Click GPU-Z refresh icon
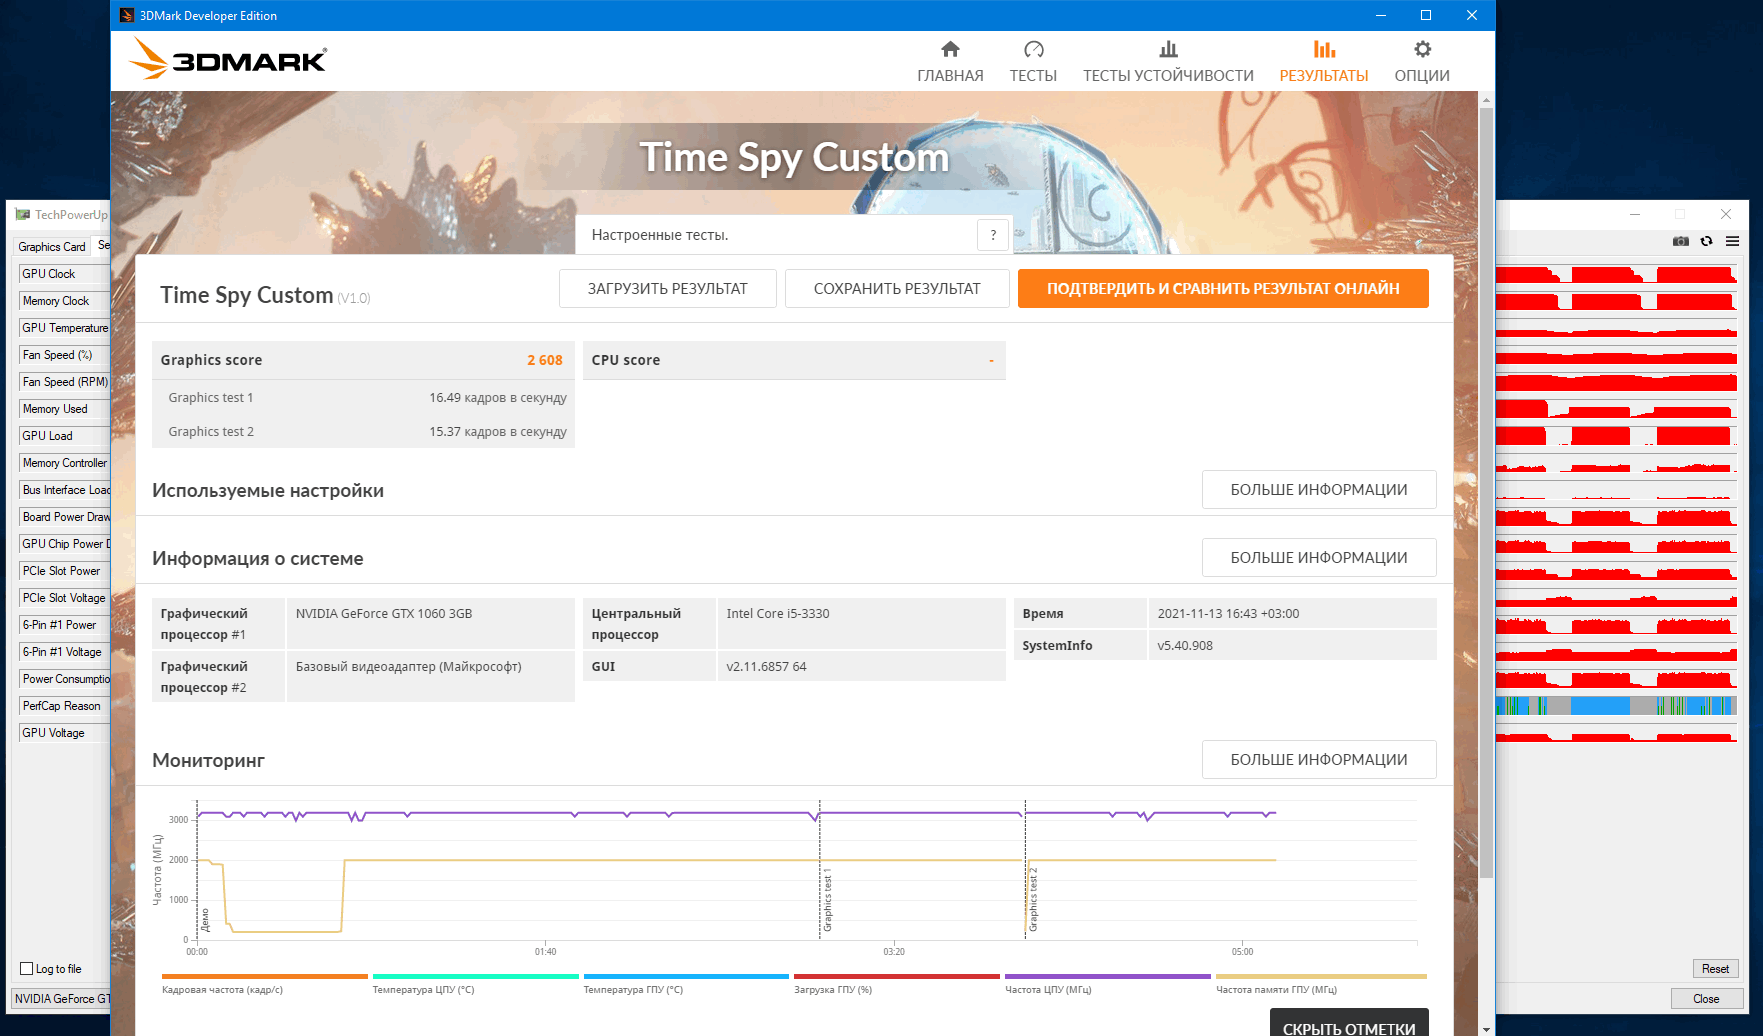The height and width of the screenshot is (1036, 1763). [1707, 241]
